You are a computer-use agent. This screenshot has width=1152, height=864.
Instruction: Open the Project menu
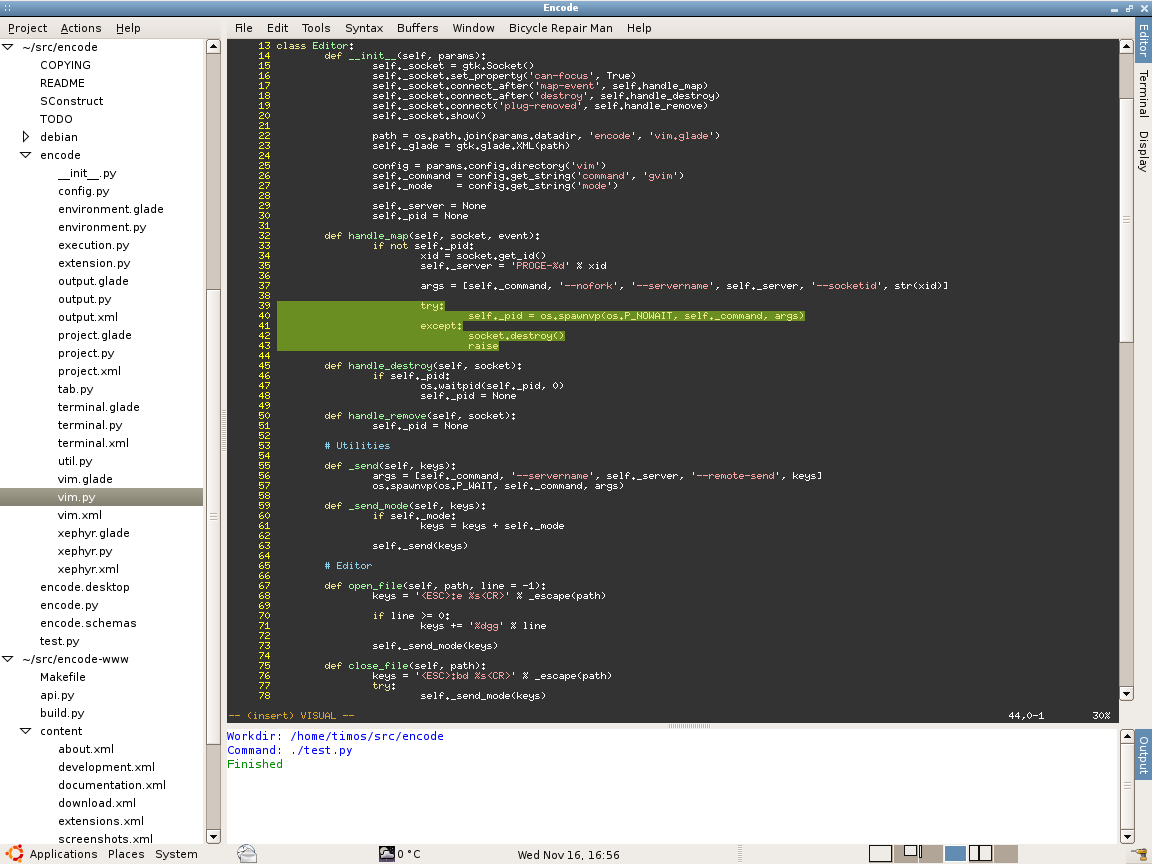(x=27, y=28)
